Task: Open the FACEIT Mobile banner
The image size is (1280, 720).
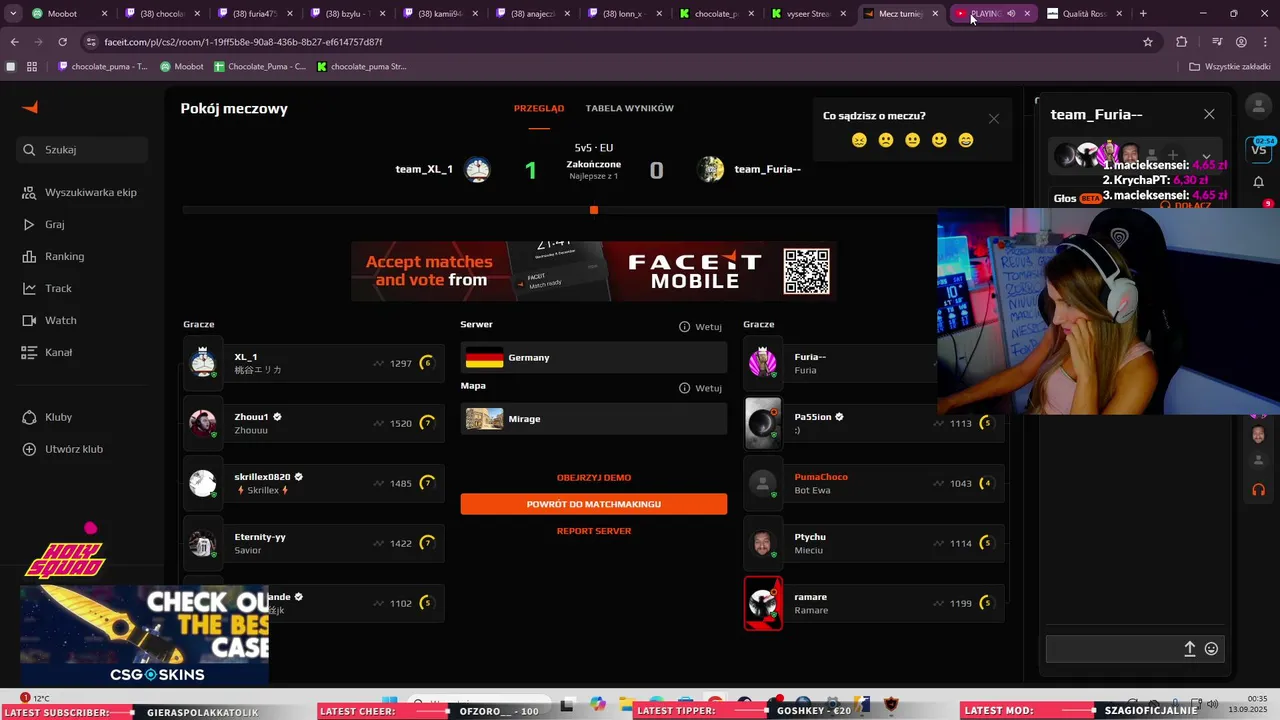Action: (594, 271)
